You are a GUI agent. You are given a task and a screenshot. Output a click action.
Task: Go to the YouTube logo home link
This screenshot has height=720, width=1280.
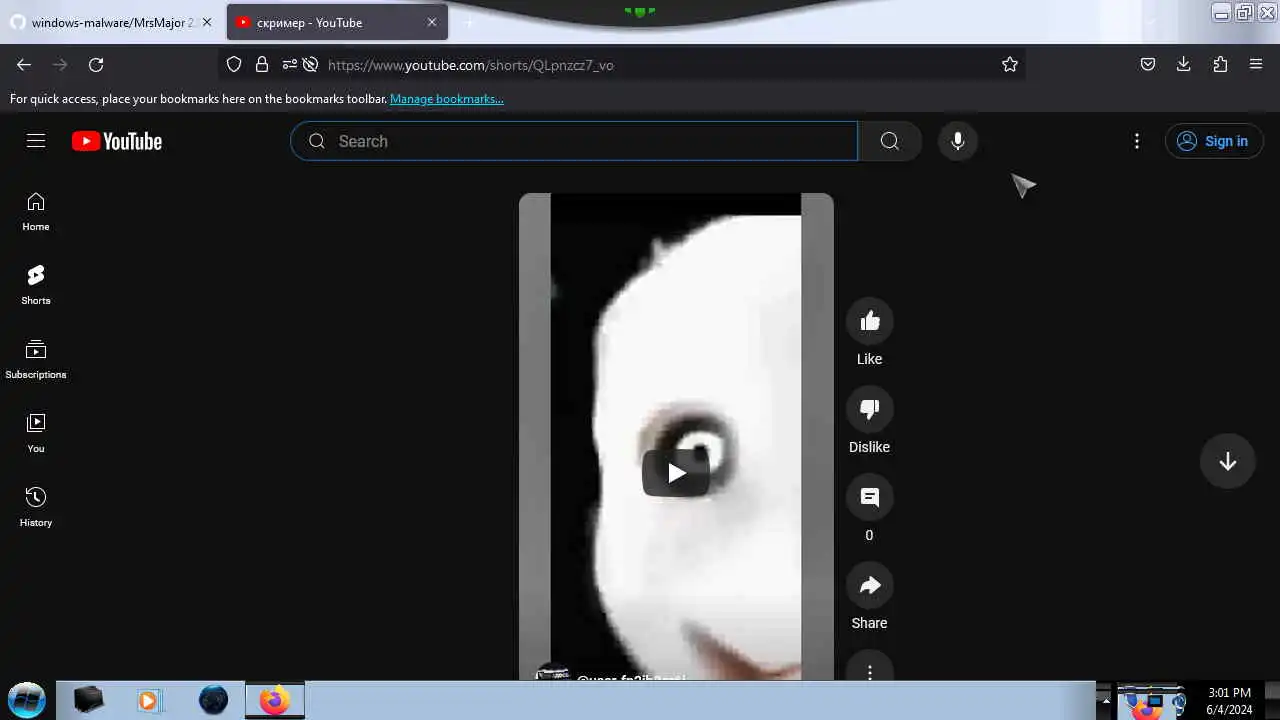[x=117, y=141]
